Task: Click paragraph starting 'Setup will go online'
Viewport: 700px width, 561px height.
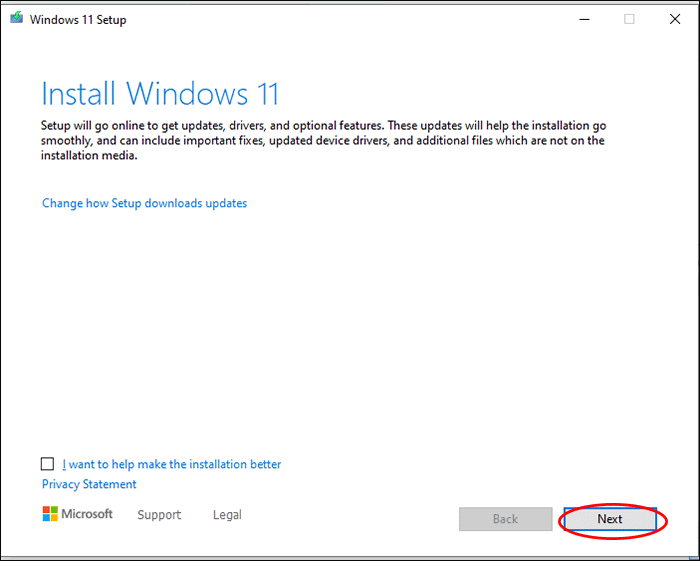Action: point(323,141)
